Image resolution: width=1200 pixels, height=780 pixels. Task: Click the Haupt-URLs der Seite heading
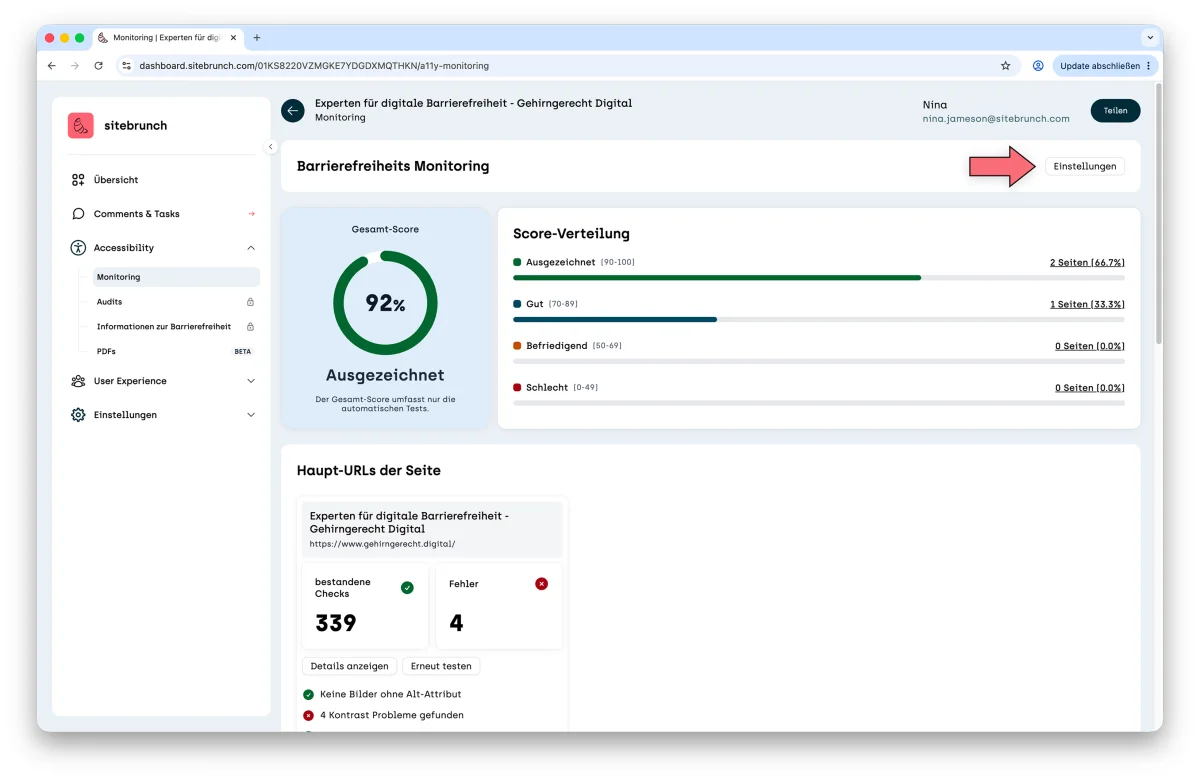(x=369, y=470)
